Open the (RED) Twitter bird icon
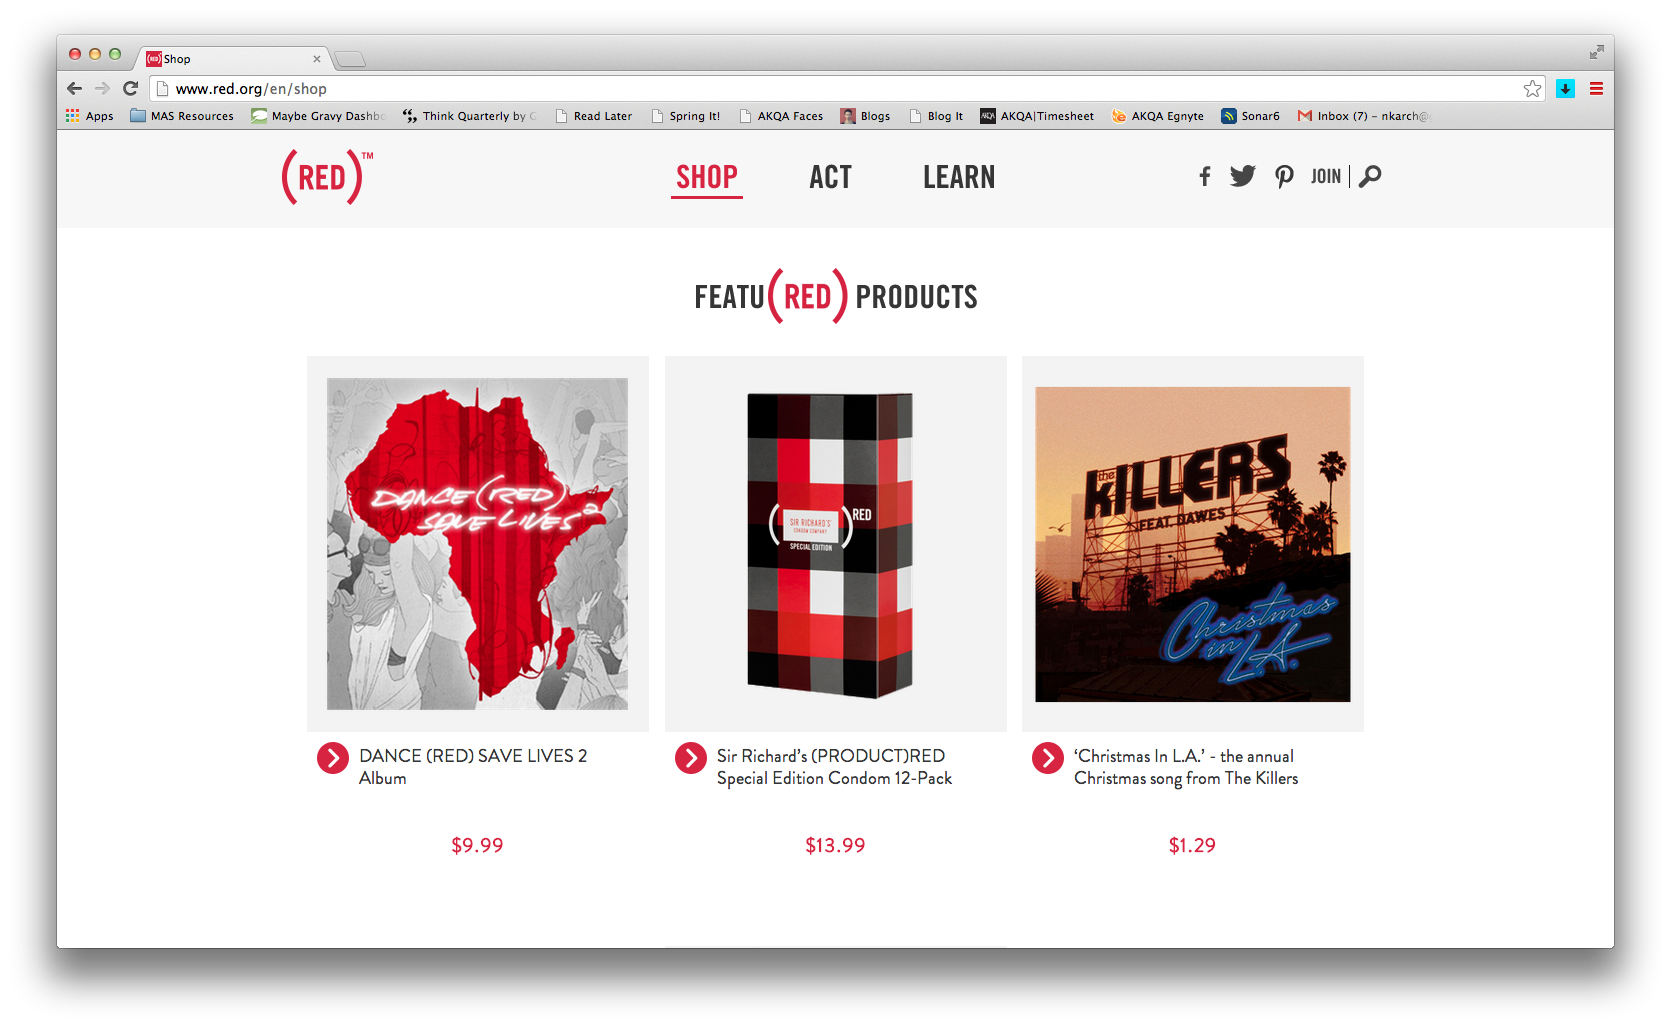This screenshot has height=1027, width=1671. click(x=1243, y=177)
